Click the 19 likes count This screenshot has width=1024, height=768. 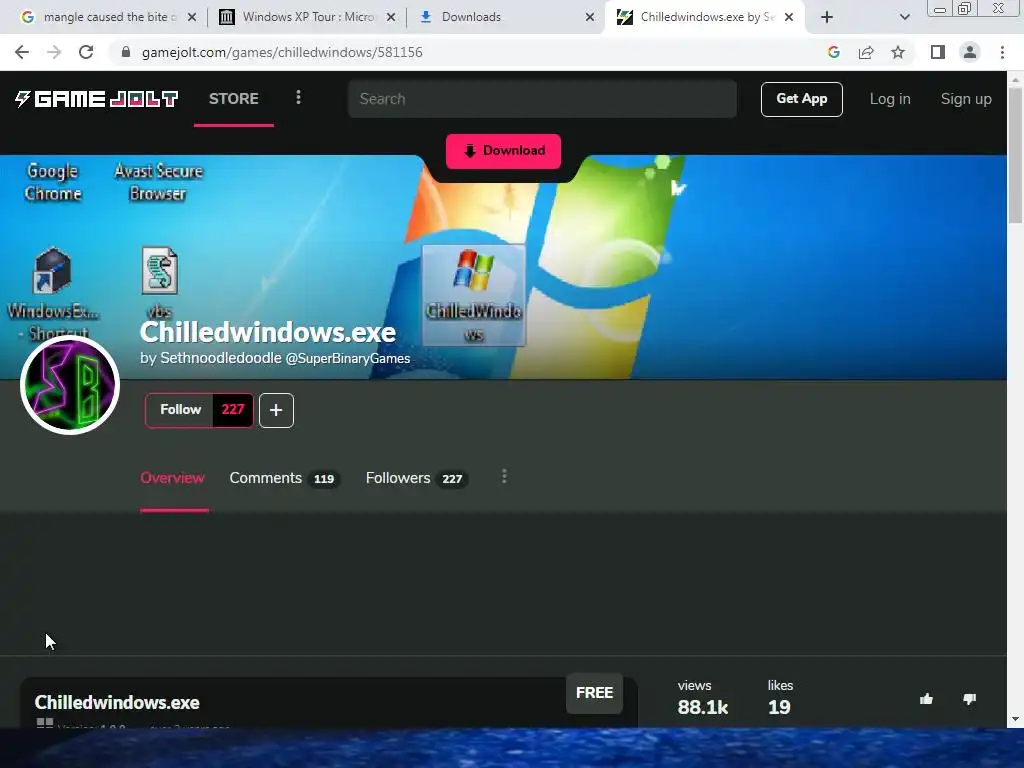coord(779,707)
